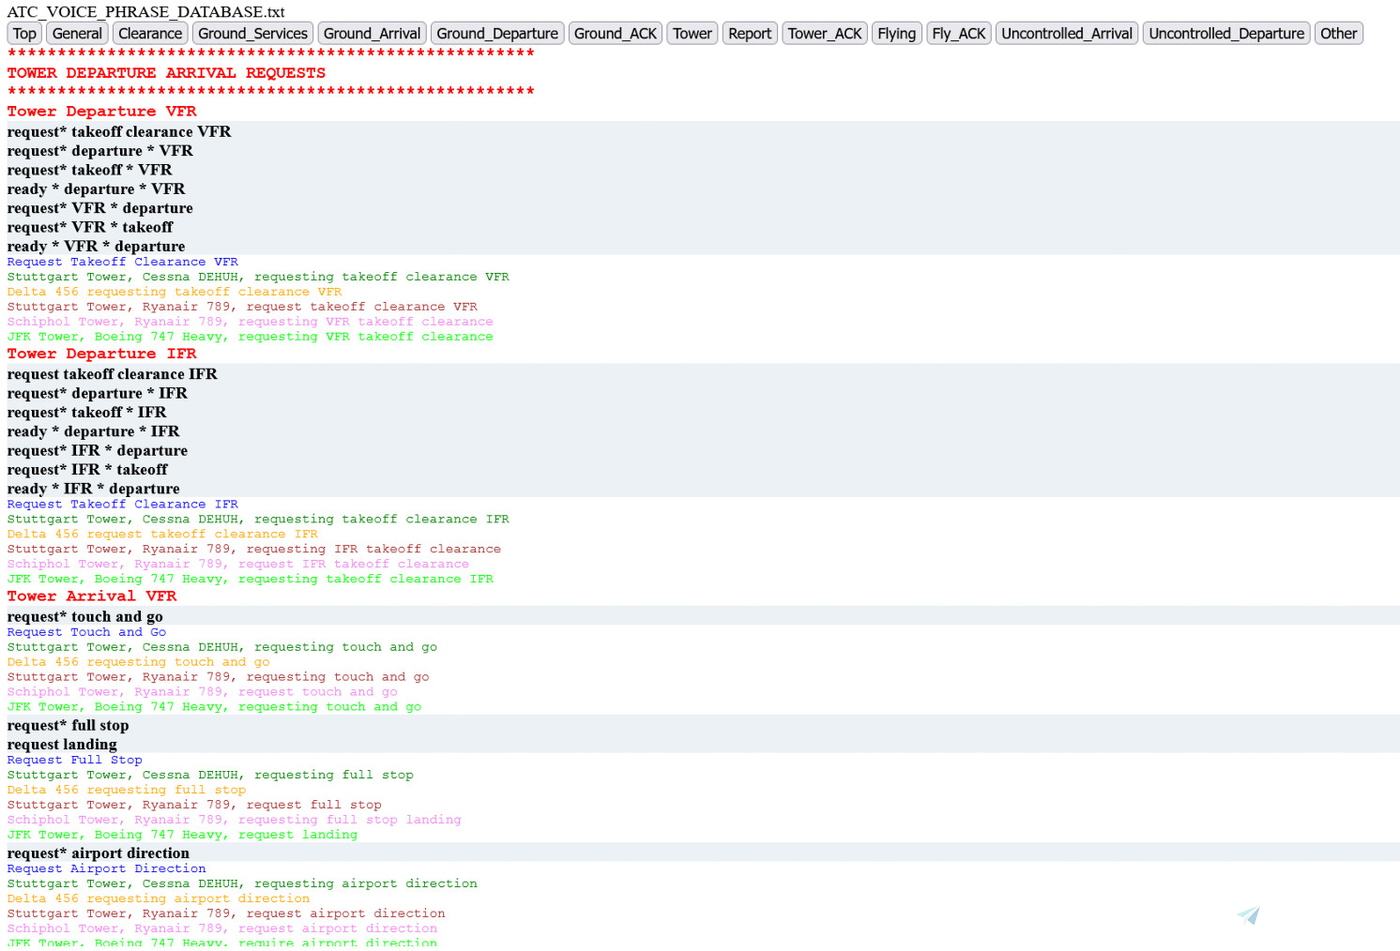Screen dimensions: 1400x951
Task: Select Tower_ACK navigation button
Action: (x=824, y=33)
